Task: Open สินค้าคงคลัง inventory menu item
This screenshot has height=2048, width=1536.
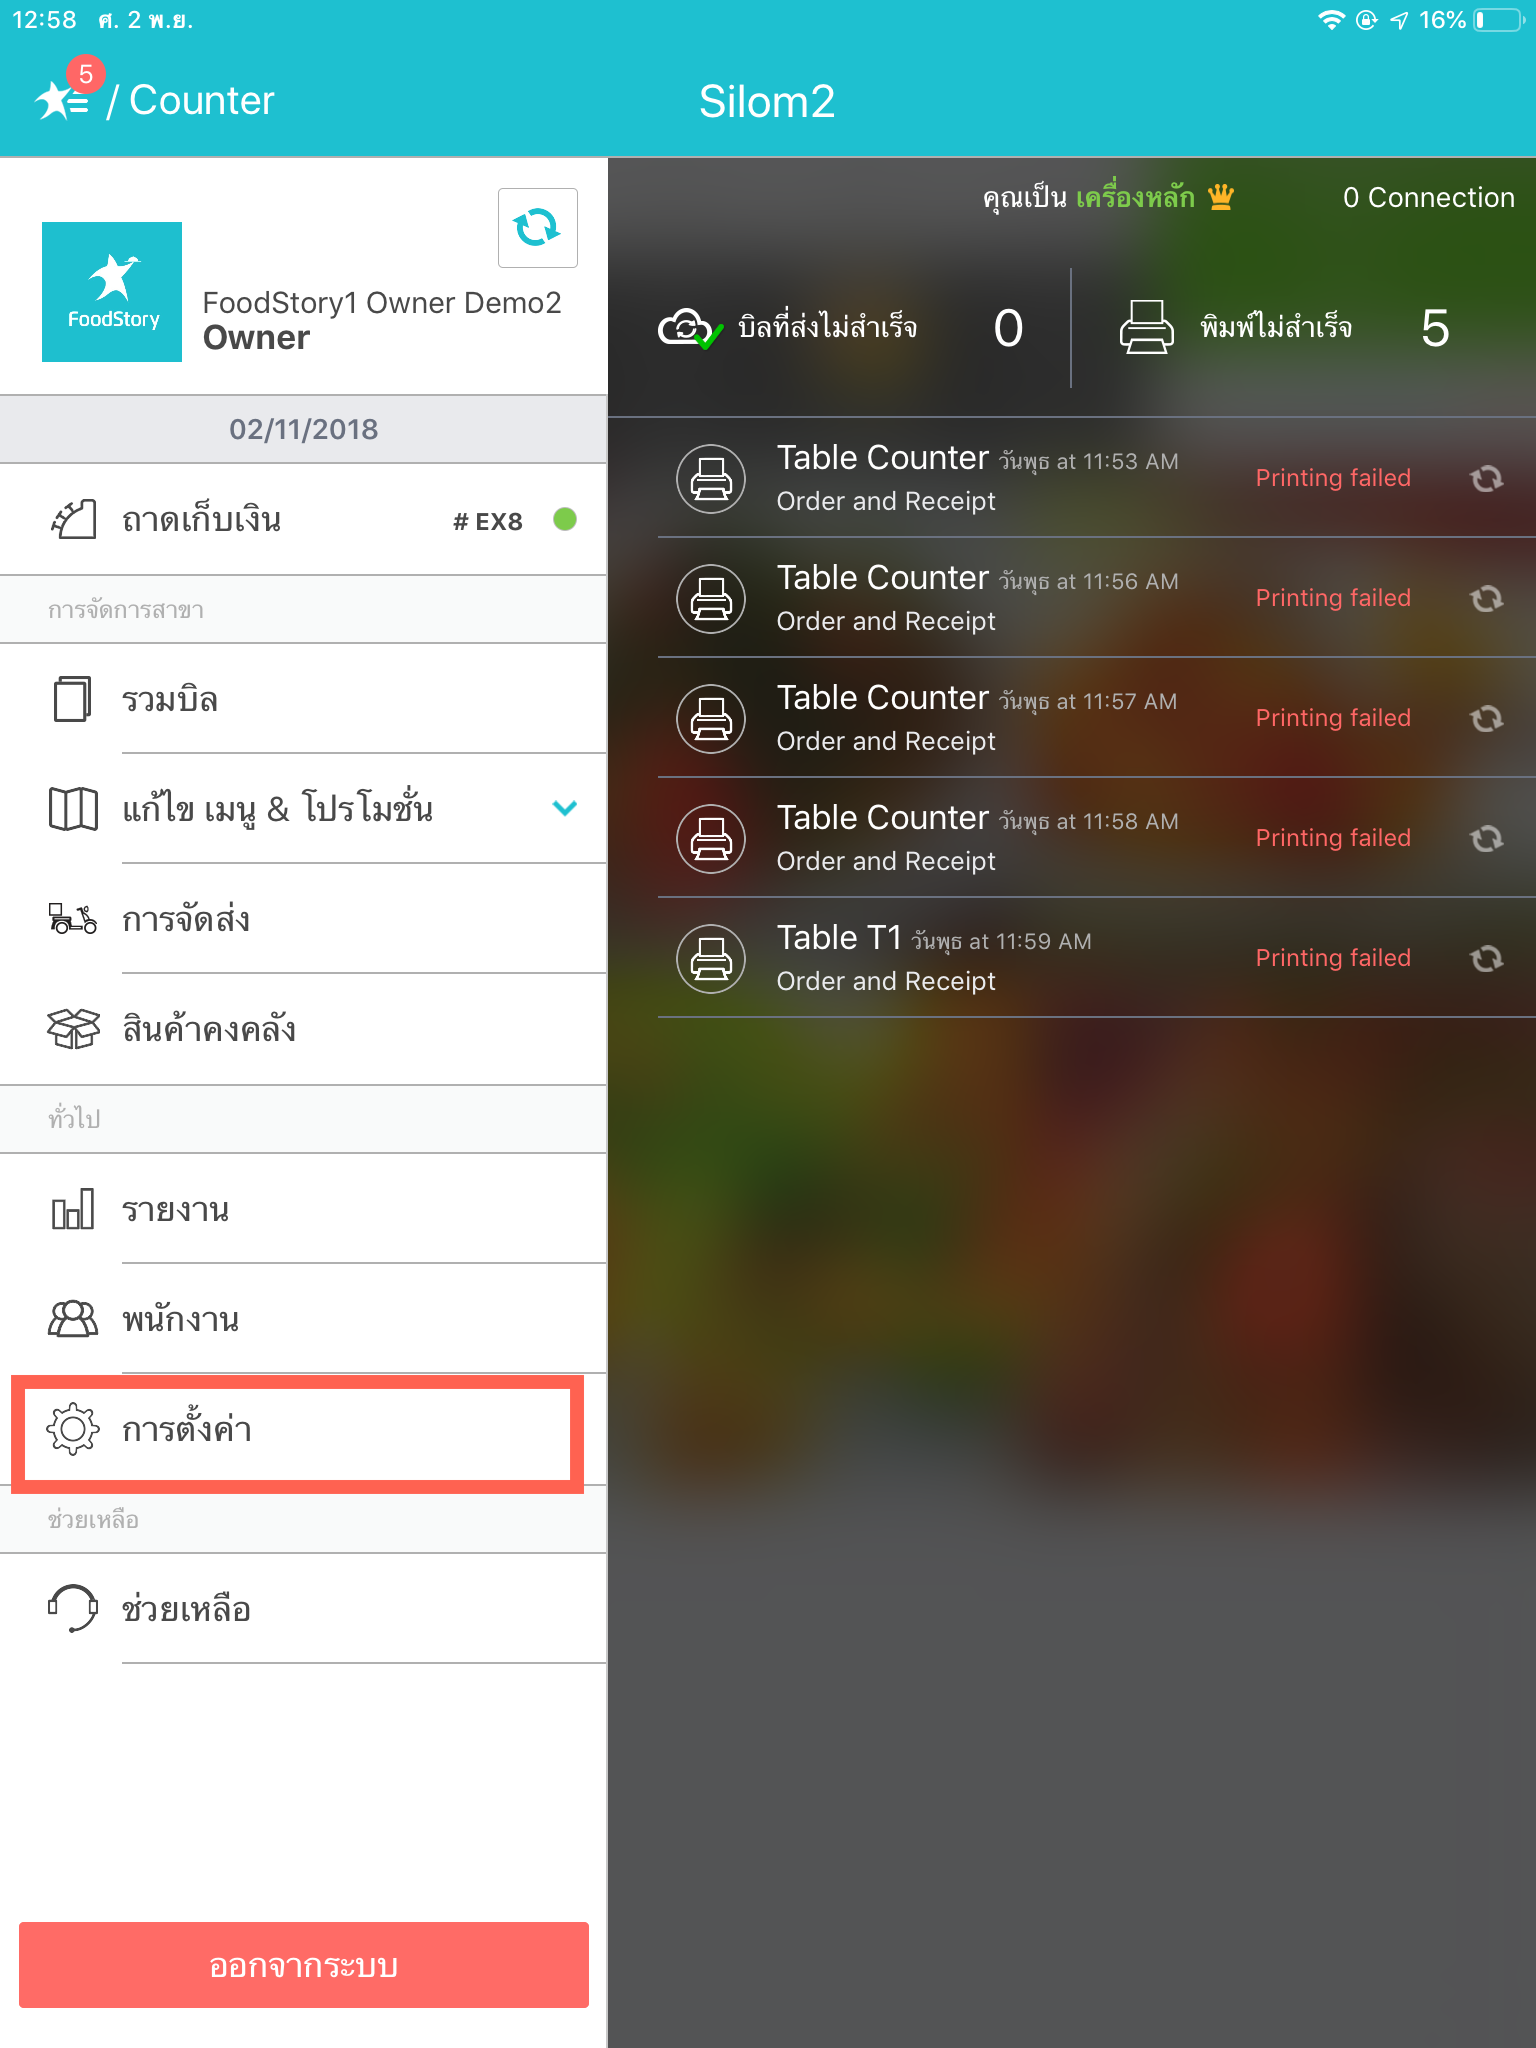Action: 304,1029
